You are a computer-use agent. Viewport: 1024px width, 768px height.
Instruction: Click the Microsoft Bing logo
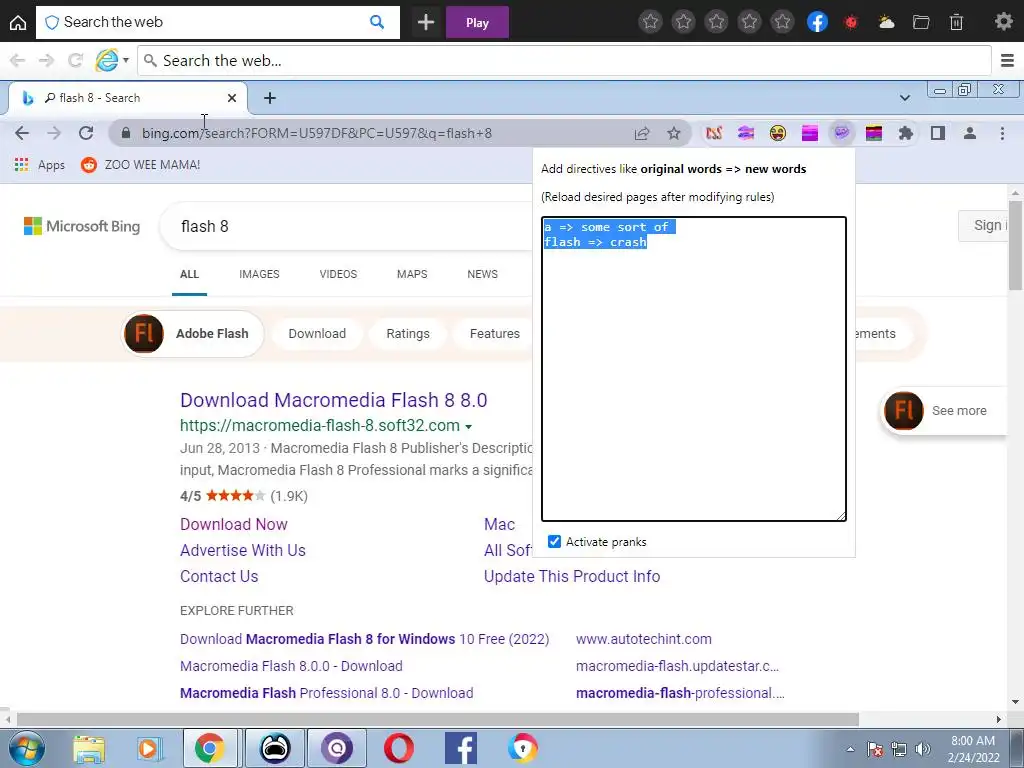click(82, 226)
